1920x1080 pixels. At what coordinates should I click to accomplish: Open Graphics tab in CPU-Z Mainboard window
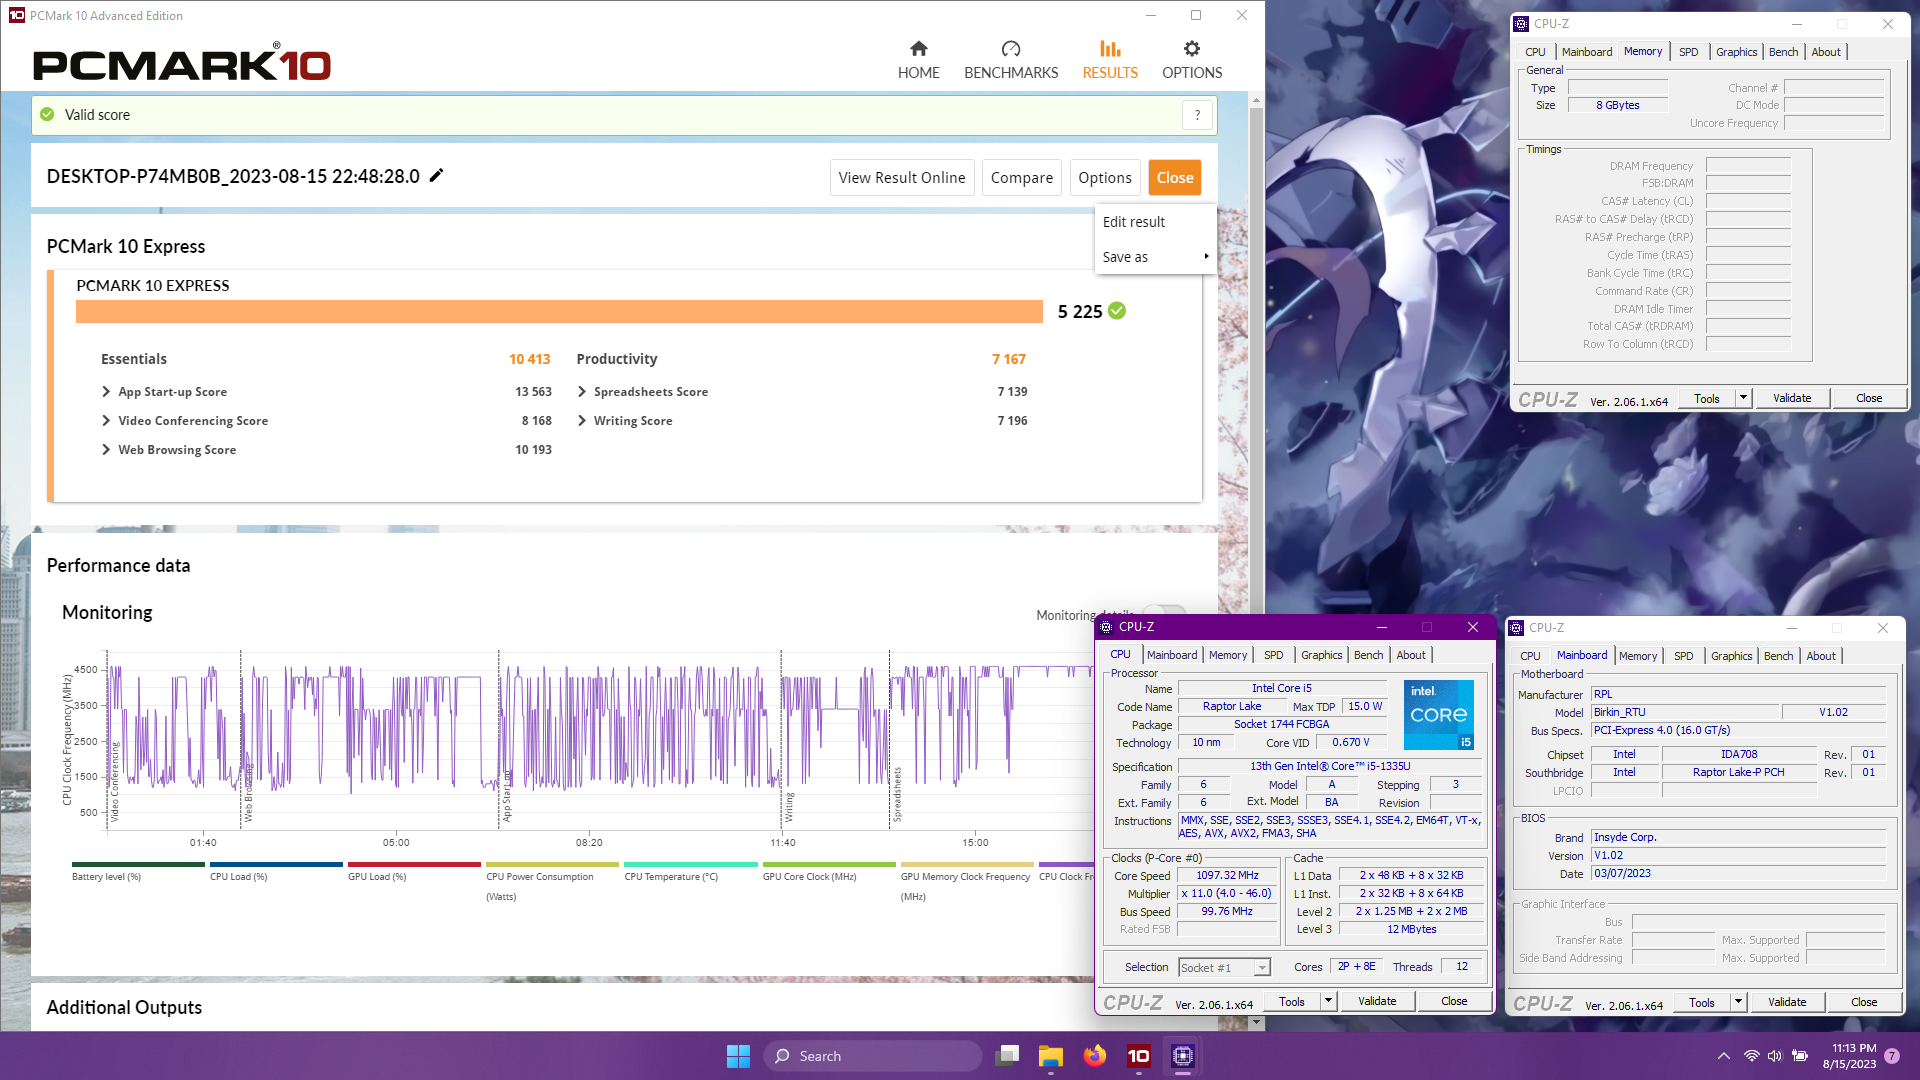1731,656
